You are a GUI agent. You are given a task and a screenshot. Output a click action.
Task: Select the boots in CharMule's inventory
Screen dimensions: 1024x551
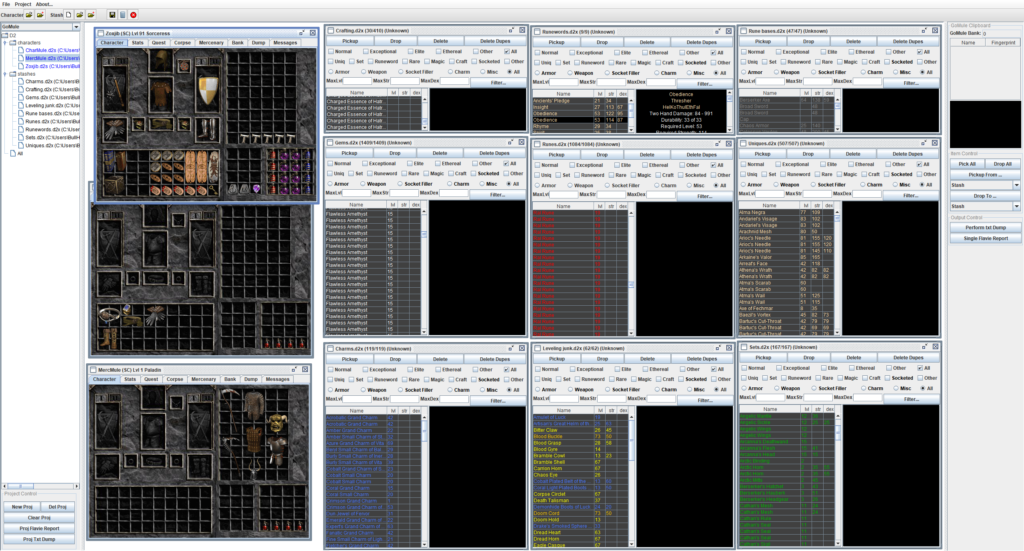(107, 338)
